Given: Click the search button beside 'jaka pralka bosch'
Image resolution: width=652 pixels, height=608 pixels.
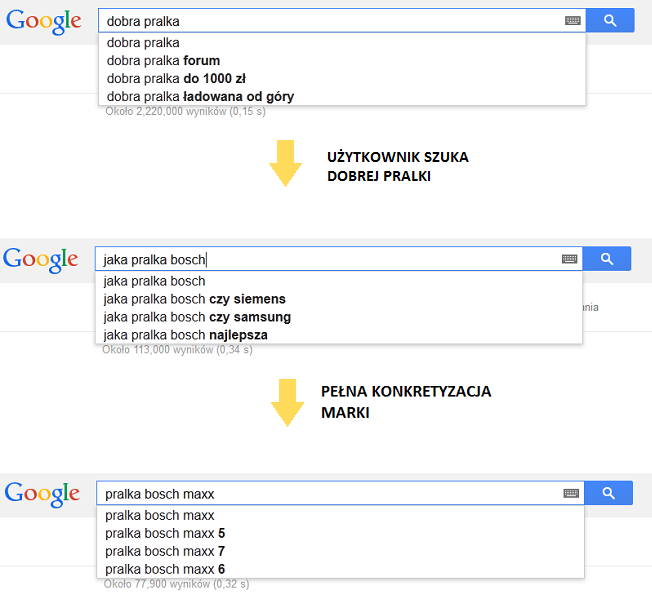Looking at the screenshot, I should pyautogui.click(x=607, y=259).
